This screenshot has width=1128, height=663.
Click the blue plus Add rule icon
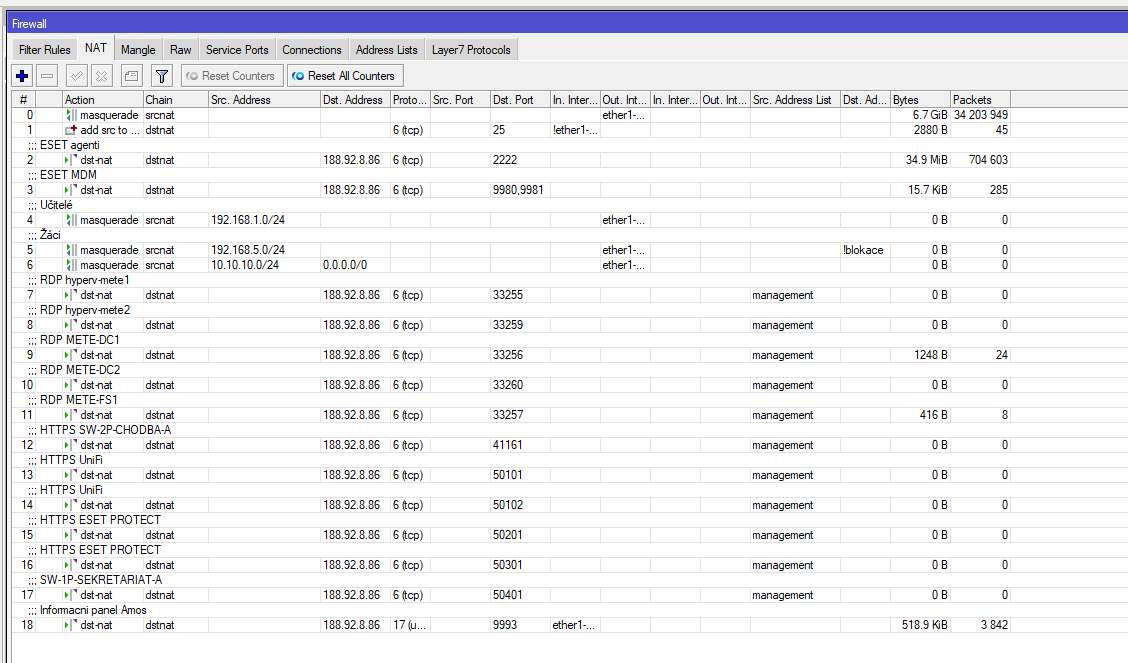coord(22,76)
